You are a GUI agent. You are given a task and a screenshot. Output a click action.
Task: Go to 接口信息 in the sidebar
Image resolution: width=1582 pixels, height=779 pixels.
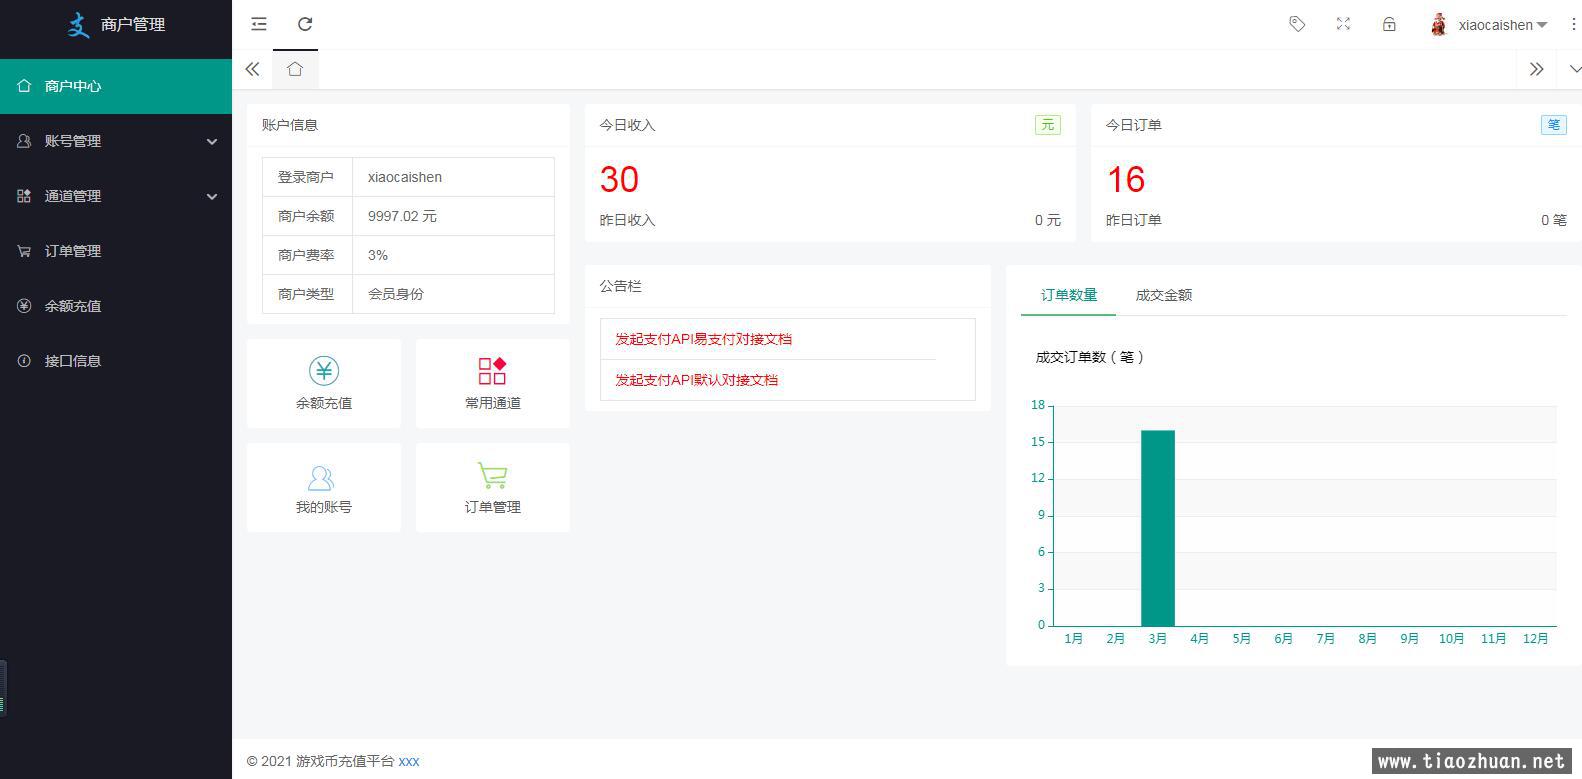[x=73, y=361]
